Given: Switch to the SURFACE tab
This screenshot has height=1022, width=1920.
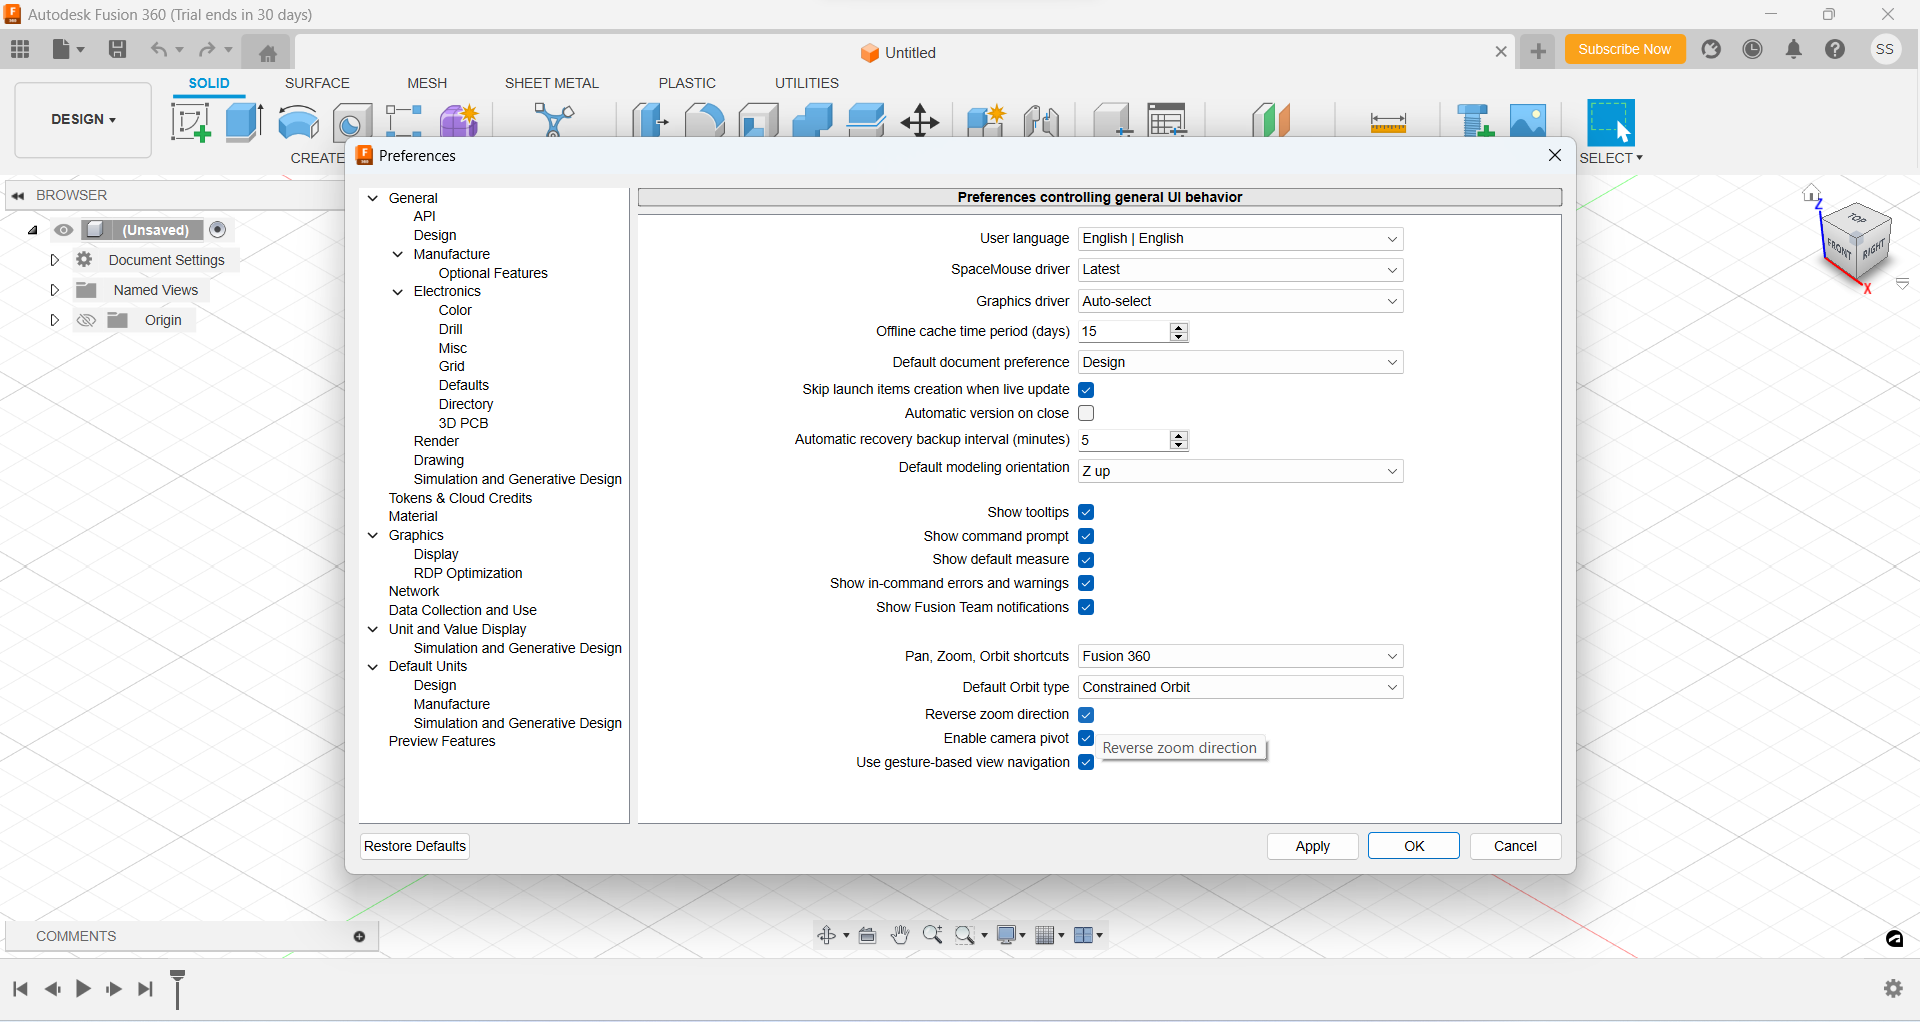Looking at the screenshot, I should point(317,83).
